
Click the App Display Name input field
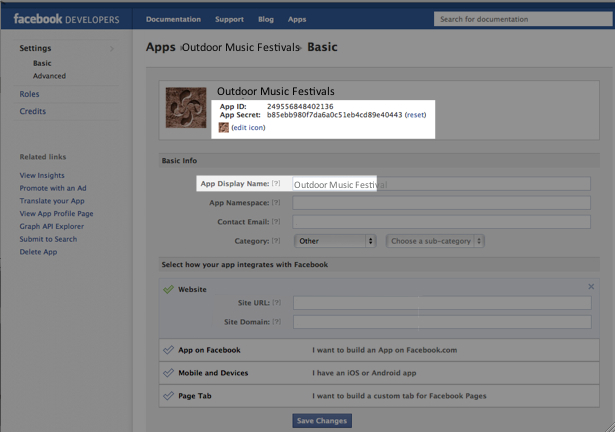[x=442, y=184]
